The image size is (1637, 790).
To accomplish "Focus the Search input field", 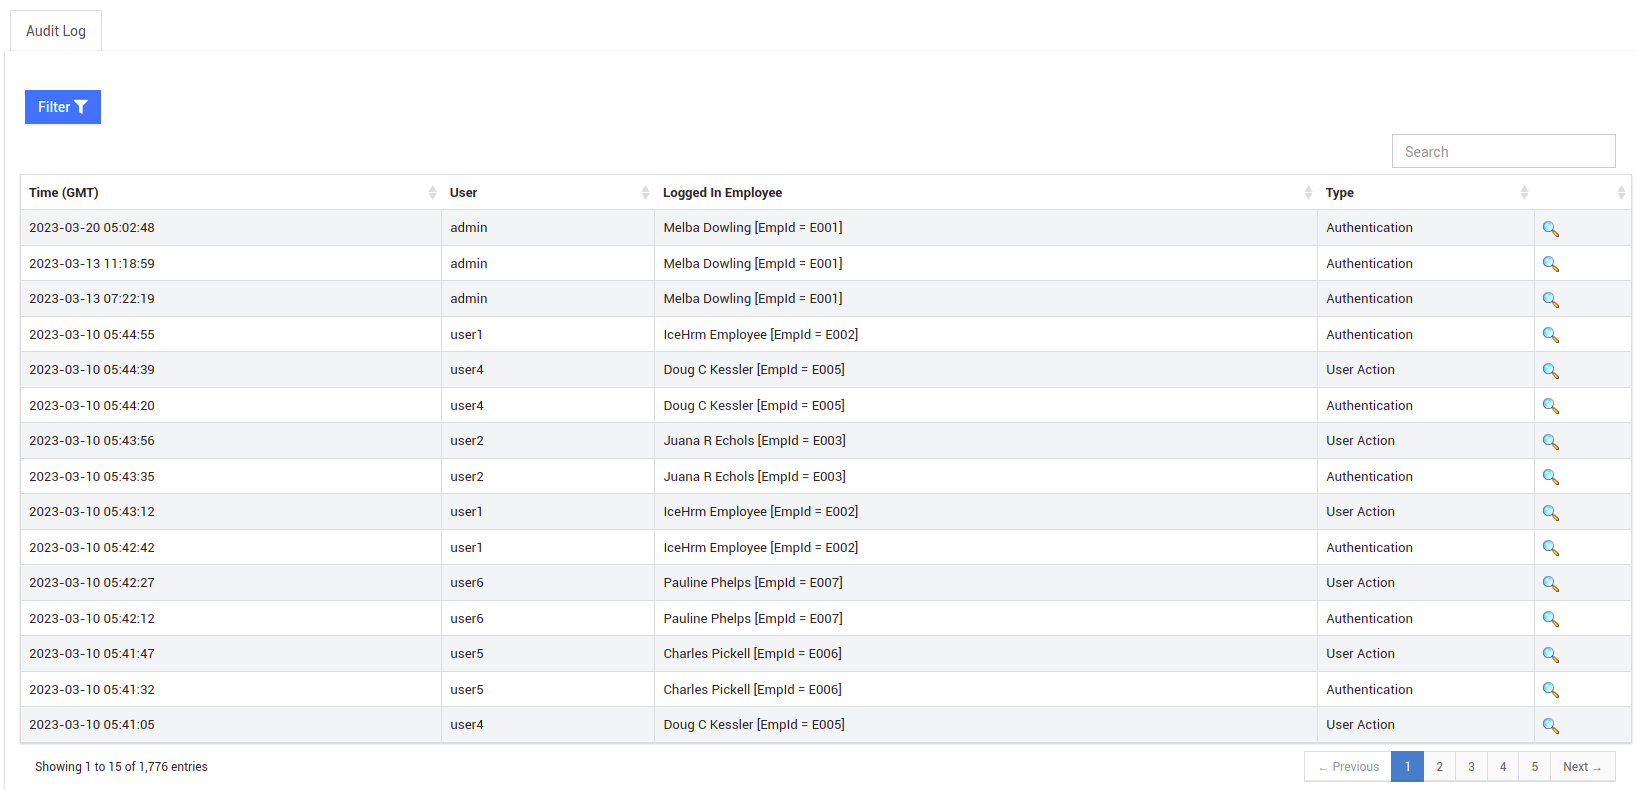I will click(1503, 151).
